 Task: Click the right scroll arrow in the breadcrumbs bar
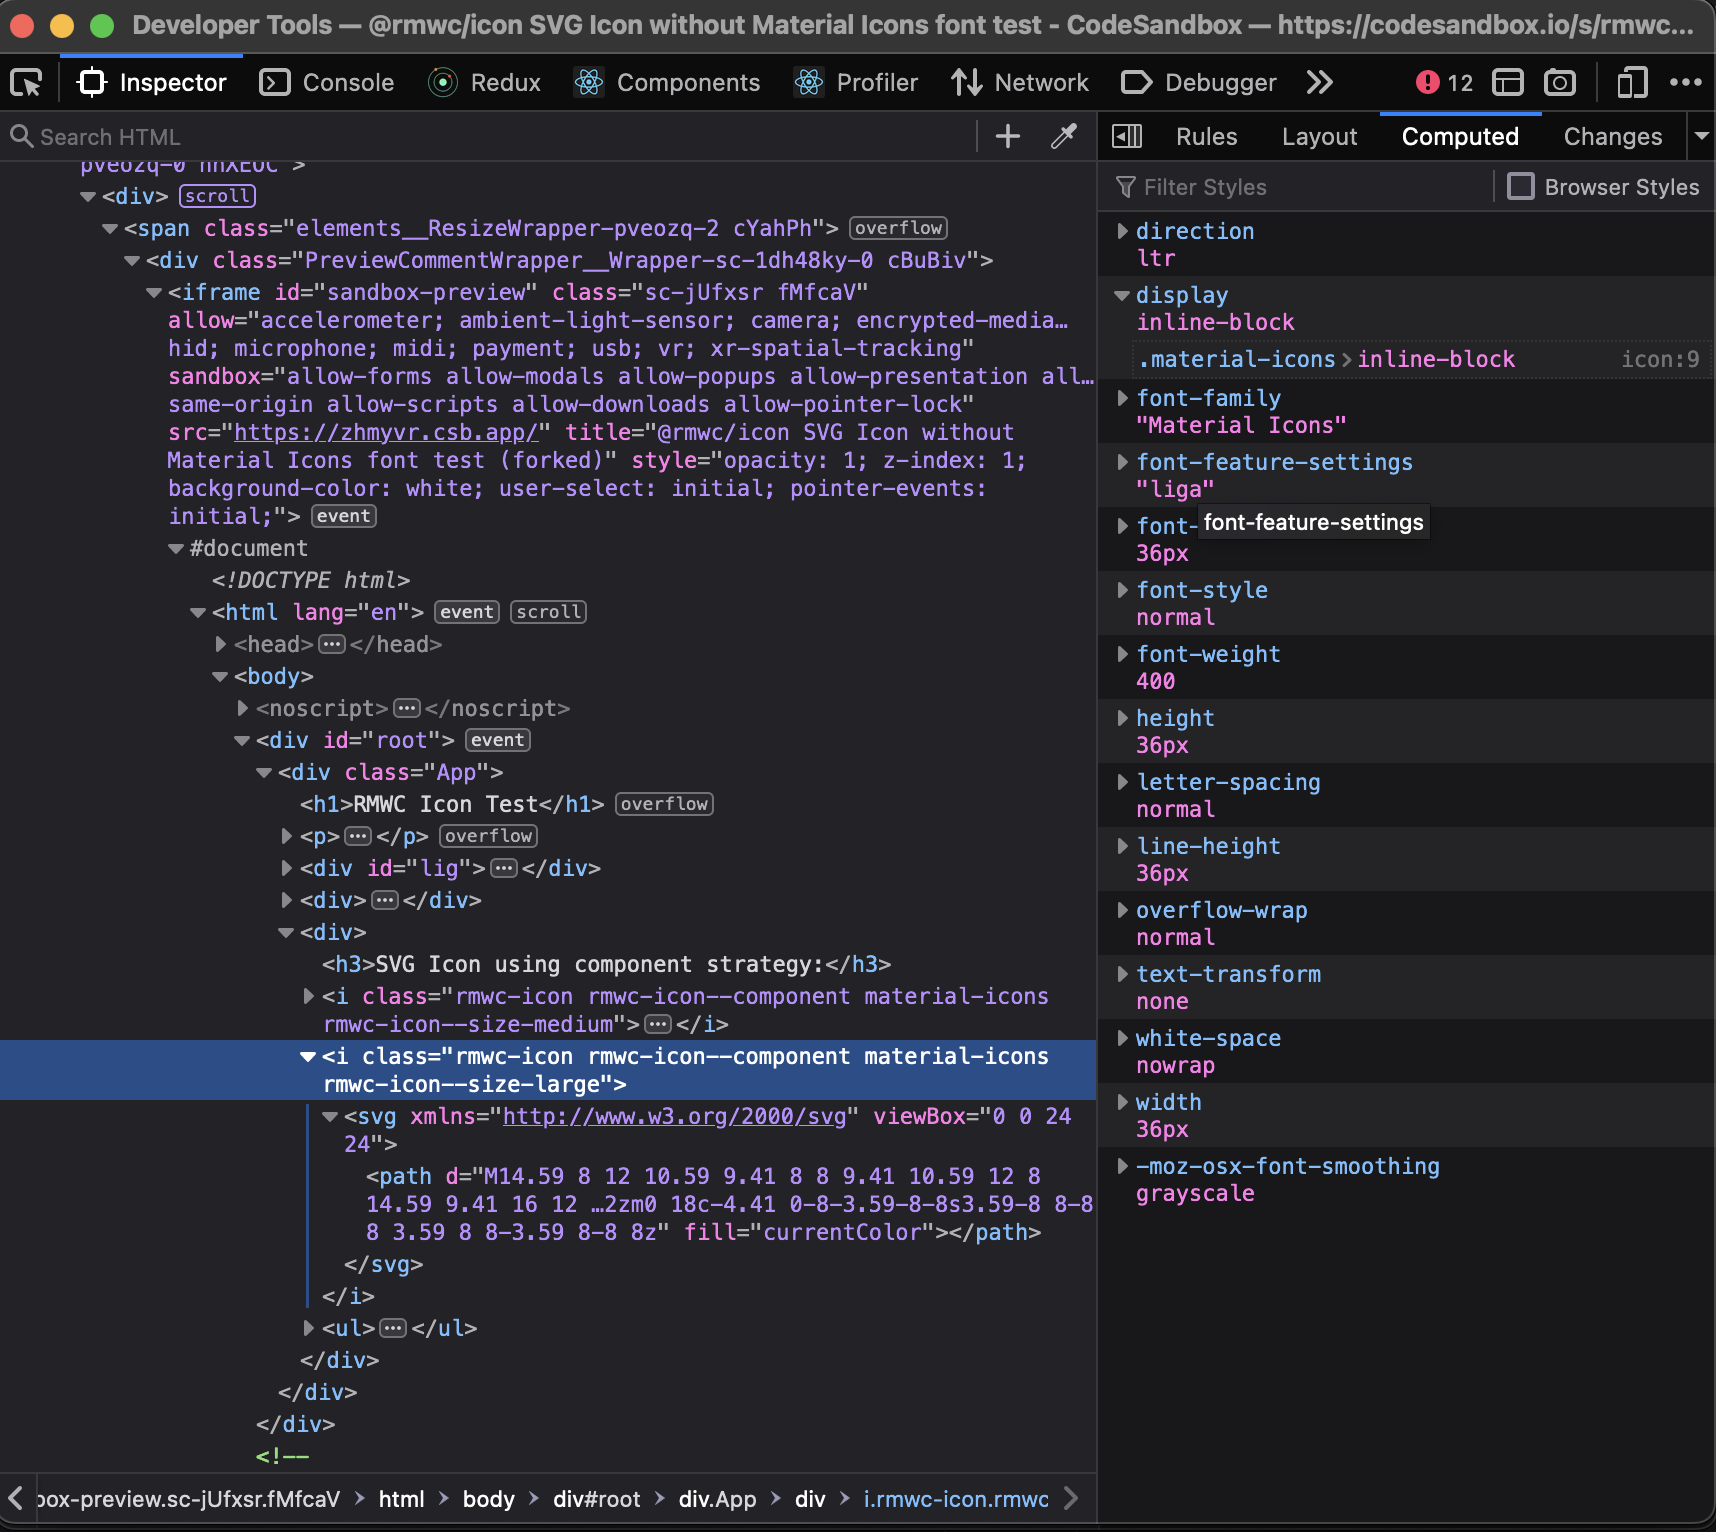(x=1071, y=1499)
